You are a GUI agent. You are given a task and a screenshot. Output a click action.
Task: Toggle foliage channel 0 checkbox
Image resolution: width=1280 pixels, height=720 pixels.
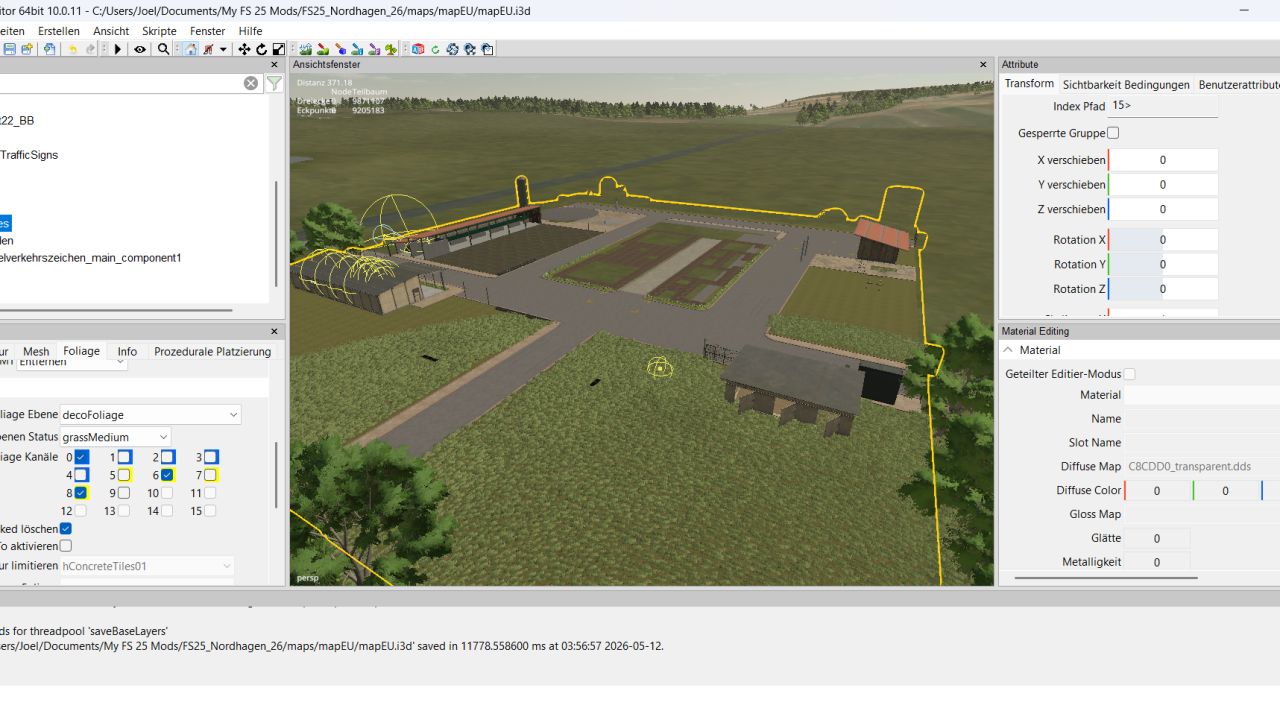[x=82, y=457]
